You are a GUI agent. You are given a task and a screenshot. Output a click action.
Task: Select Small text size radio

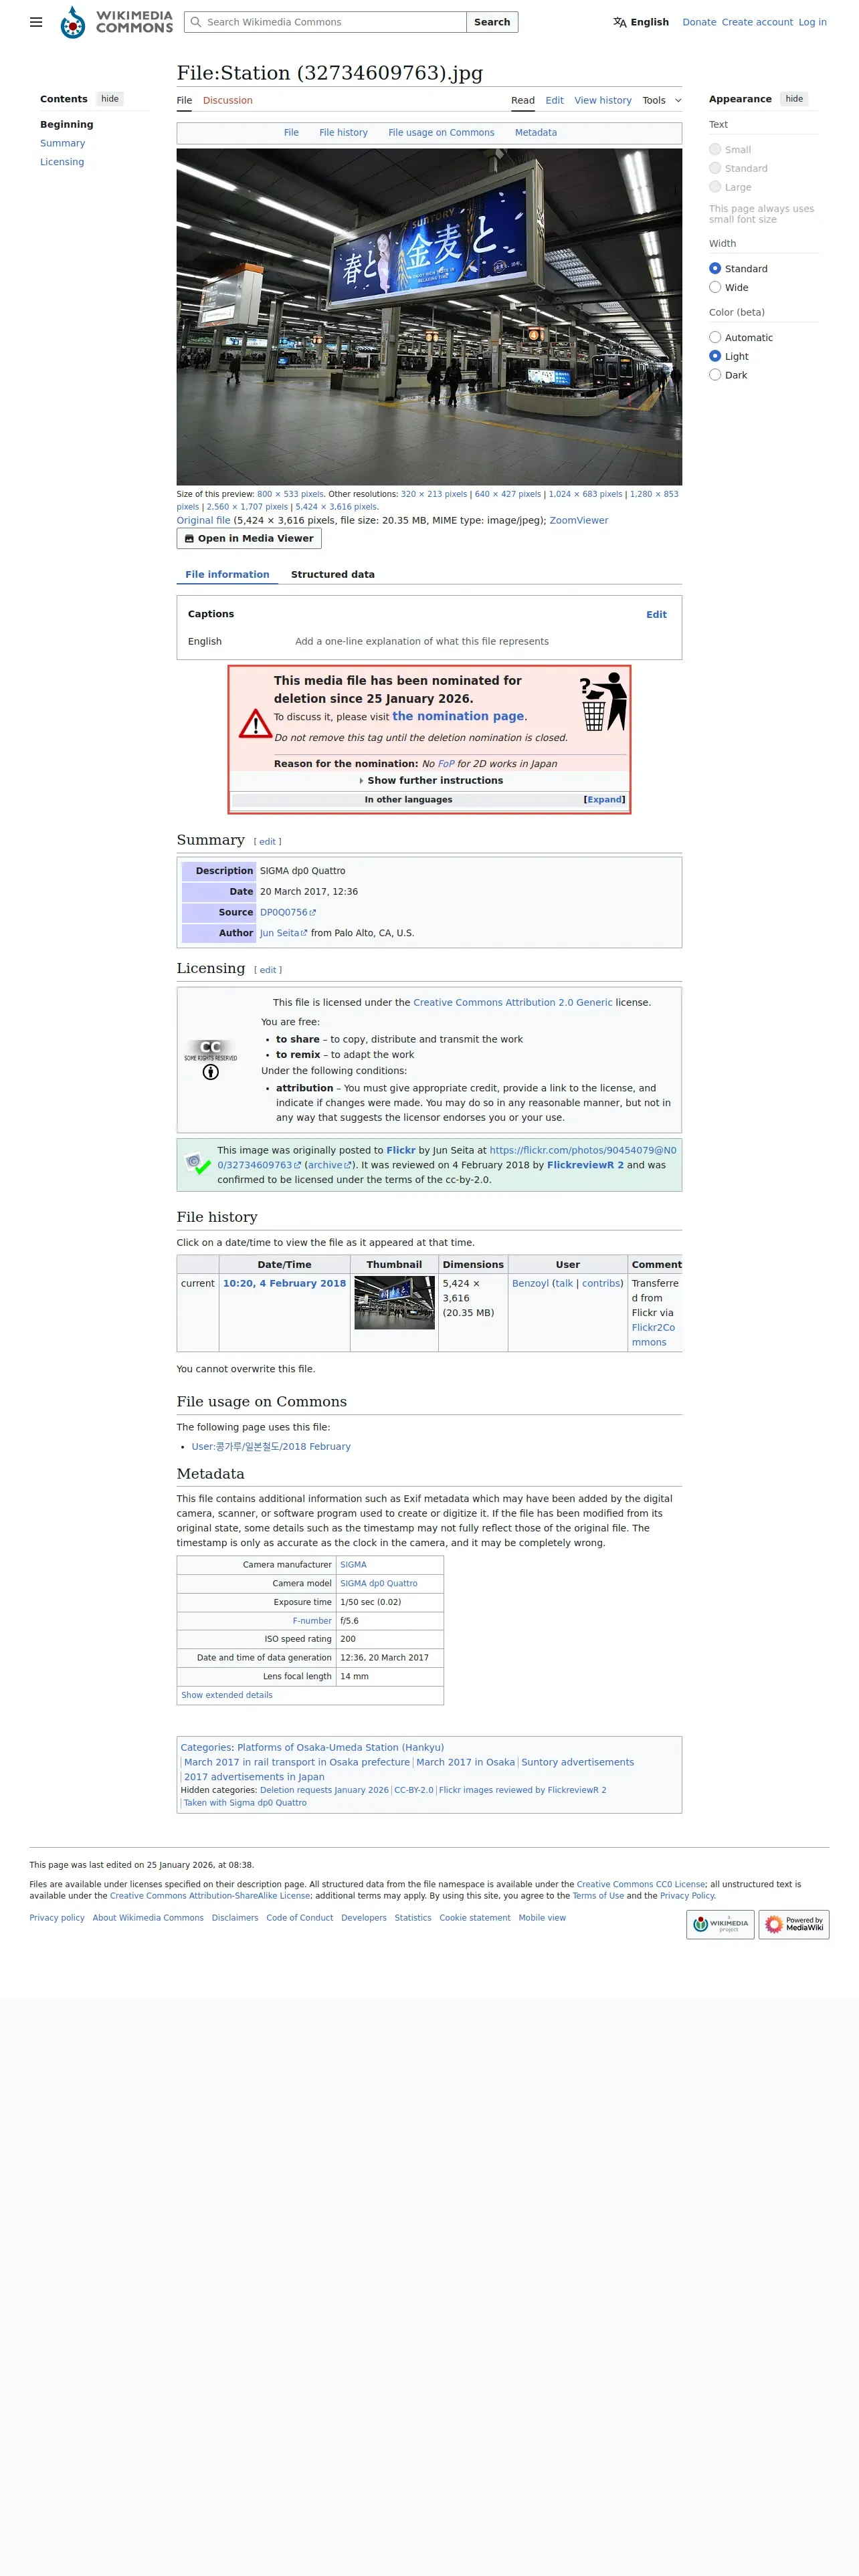tap(715, 149)
